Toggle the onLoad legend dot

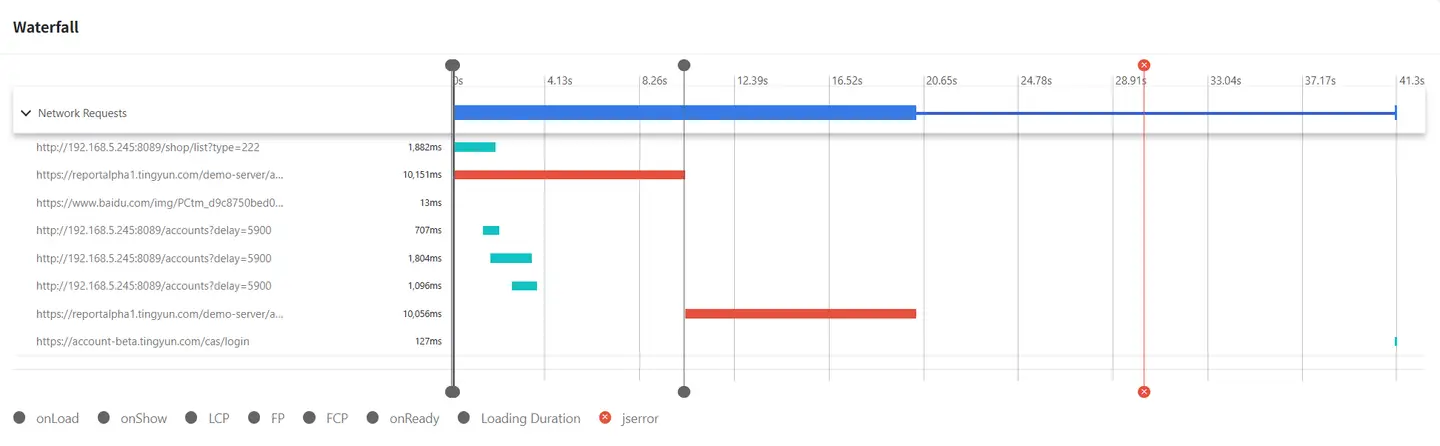[20, 418]
